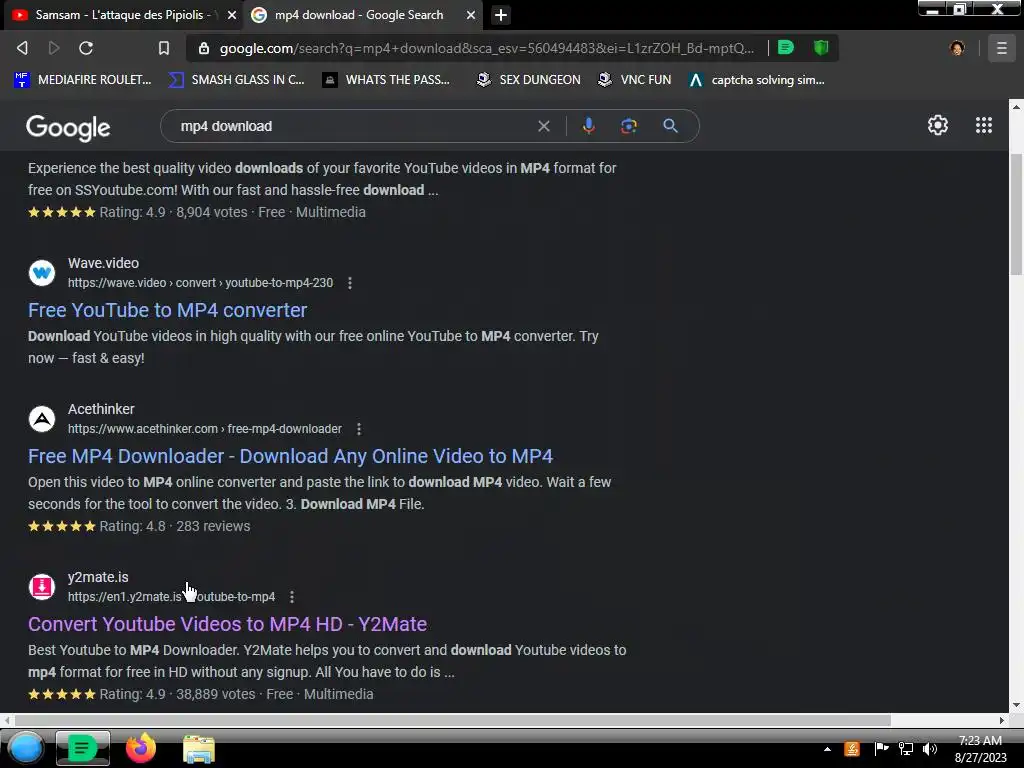Open the SMASH GLASS IN C... bookmark
The height and width of the screenshot is (768, 1024).
point(236,80)
